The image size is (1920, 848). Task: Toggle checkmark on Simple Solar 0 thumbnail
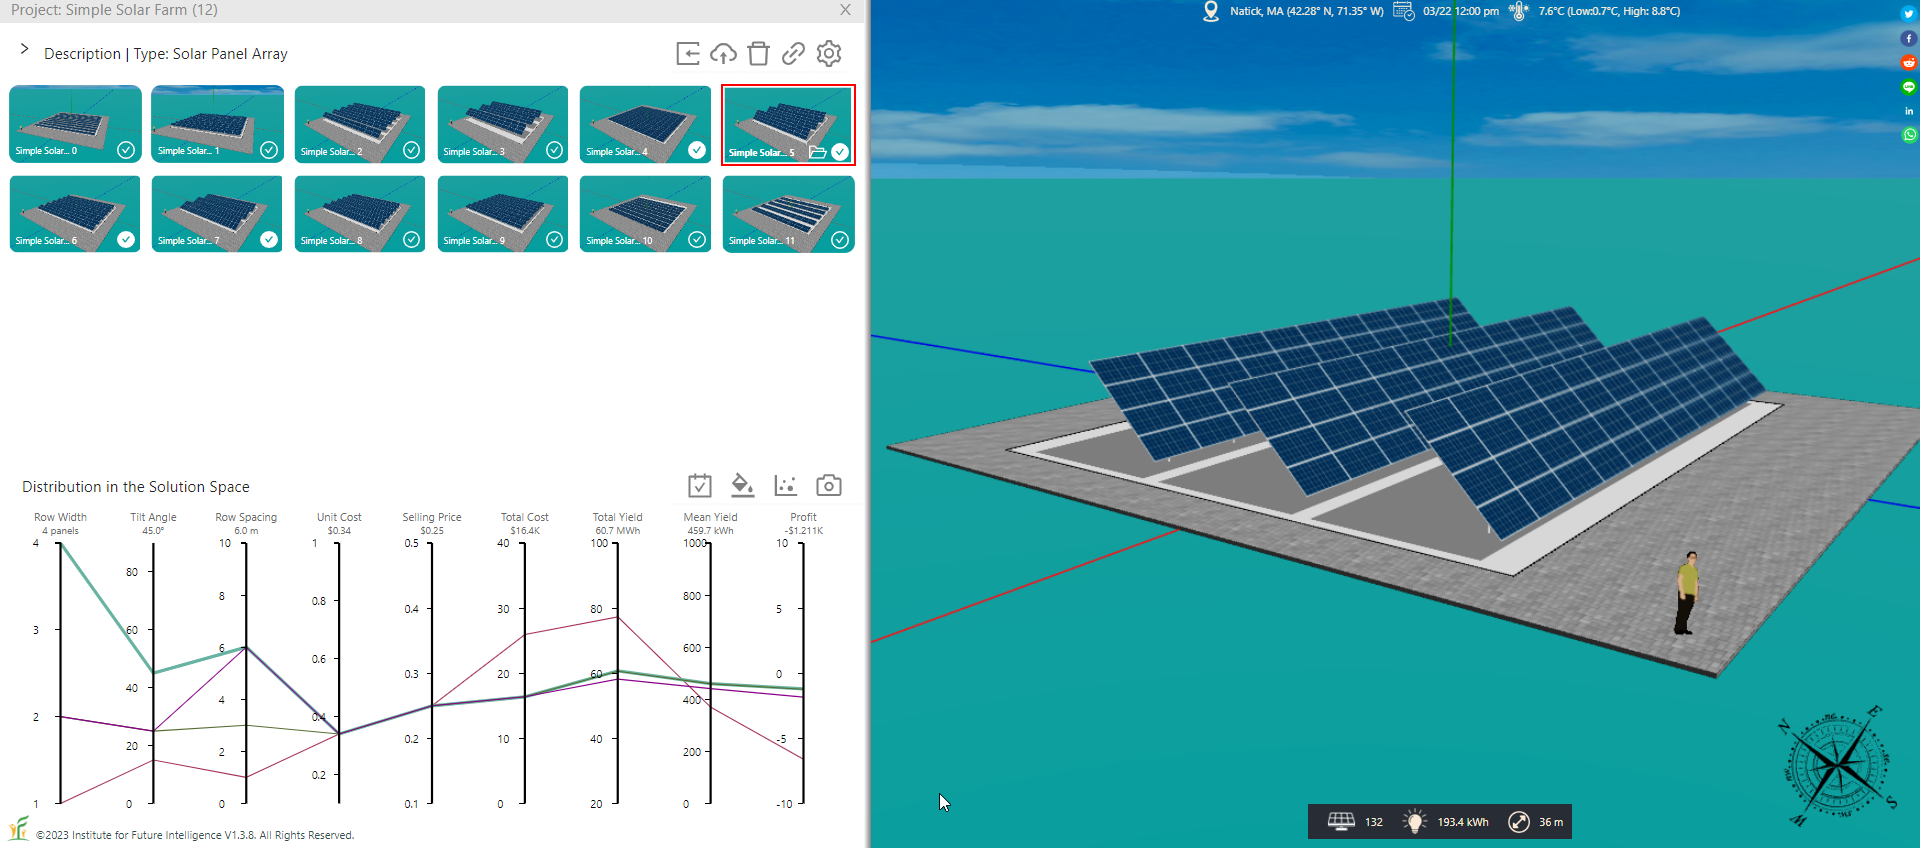point(126,150)
